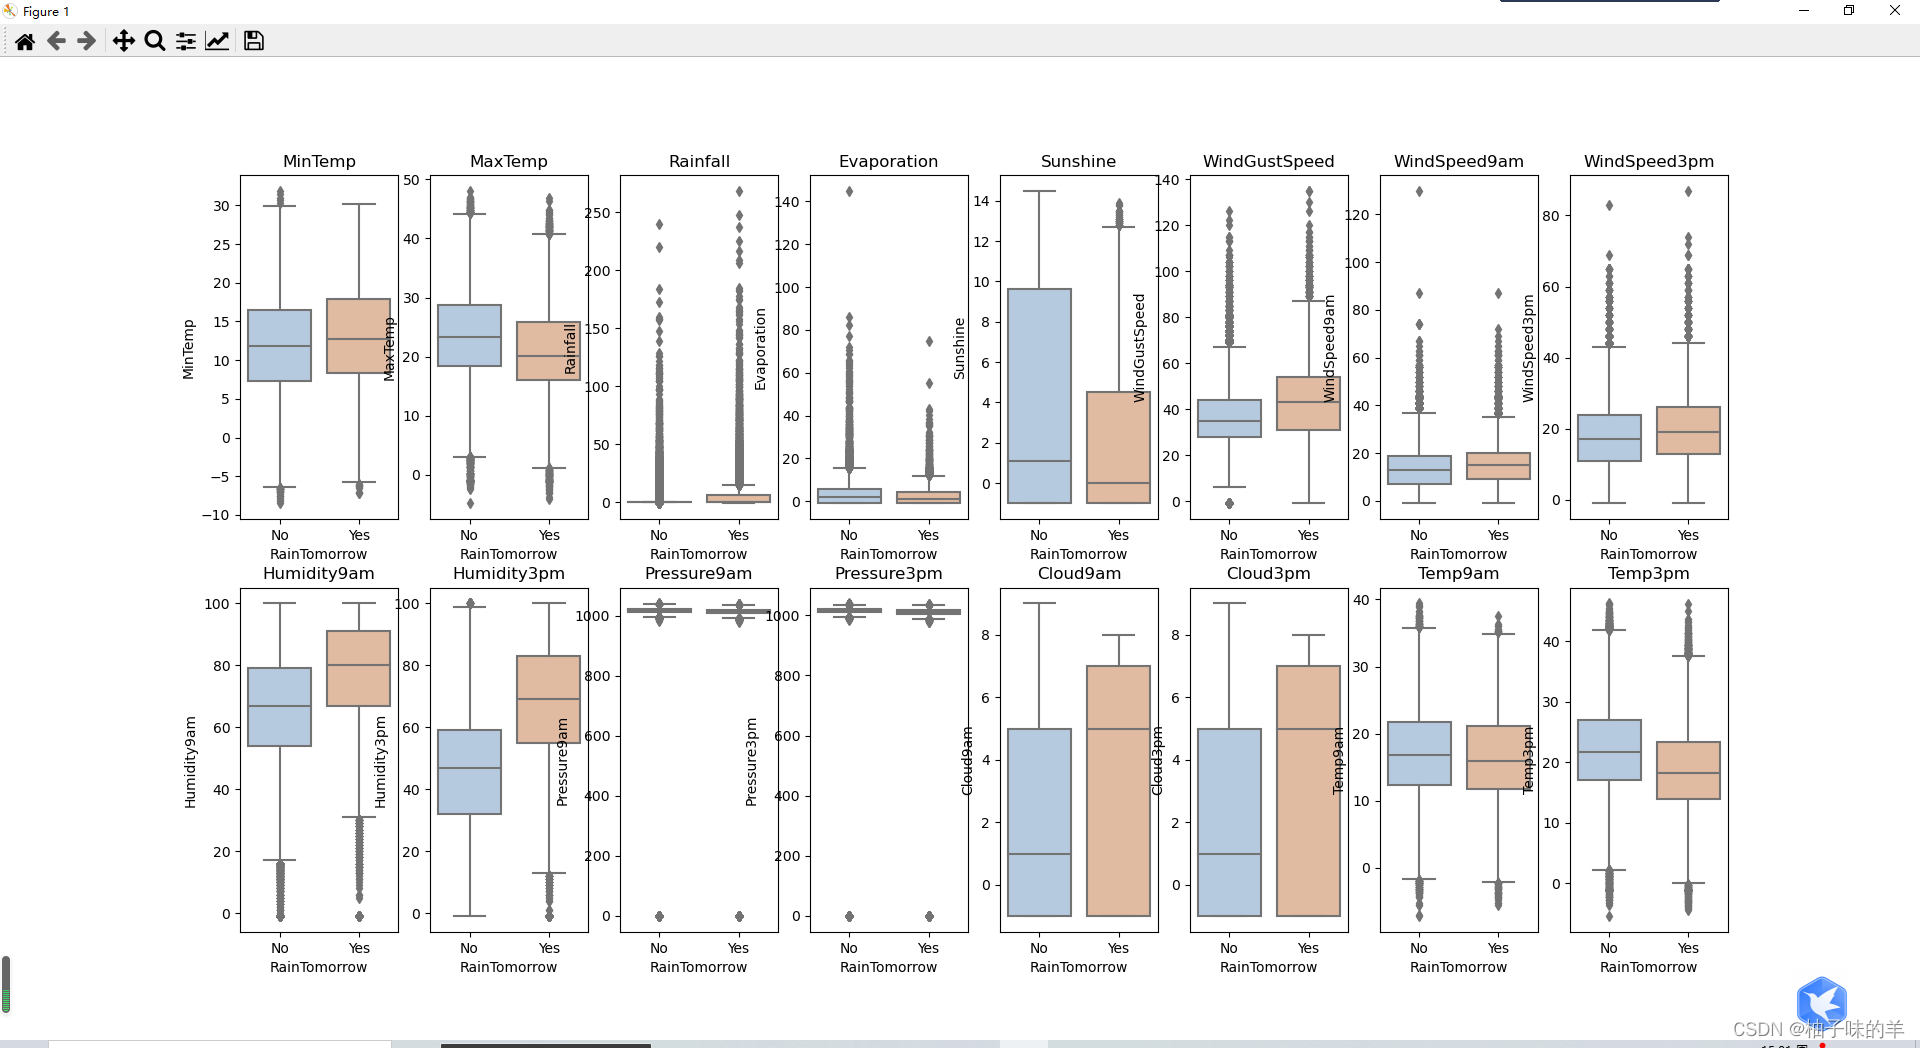1920x1048 pixels.
Task: Click the Humidity3pm subplot title
Action: 509,573
